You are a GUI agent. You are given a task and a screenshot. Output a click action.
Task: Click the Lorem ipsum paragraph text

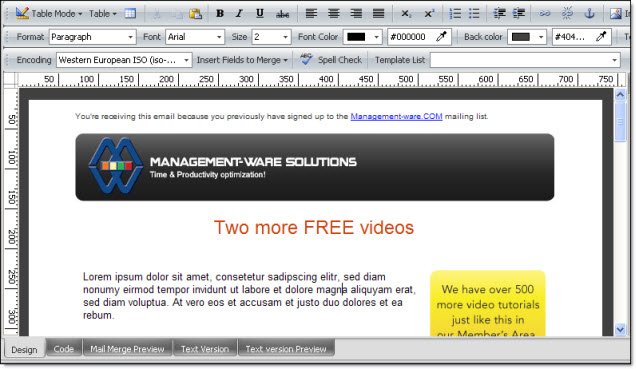point(249,296)
